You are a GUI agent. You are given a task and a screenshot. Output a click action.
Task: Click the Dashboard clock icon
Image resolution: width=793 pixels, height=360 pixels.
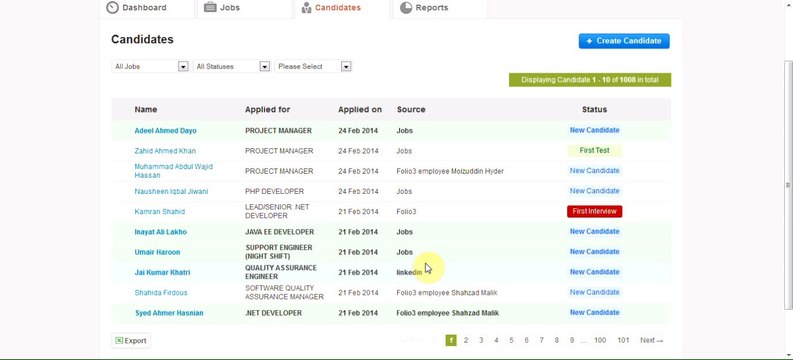pos(112,8)
